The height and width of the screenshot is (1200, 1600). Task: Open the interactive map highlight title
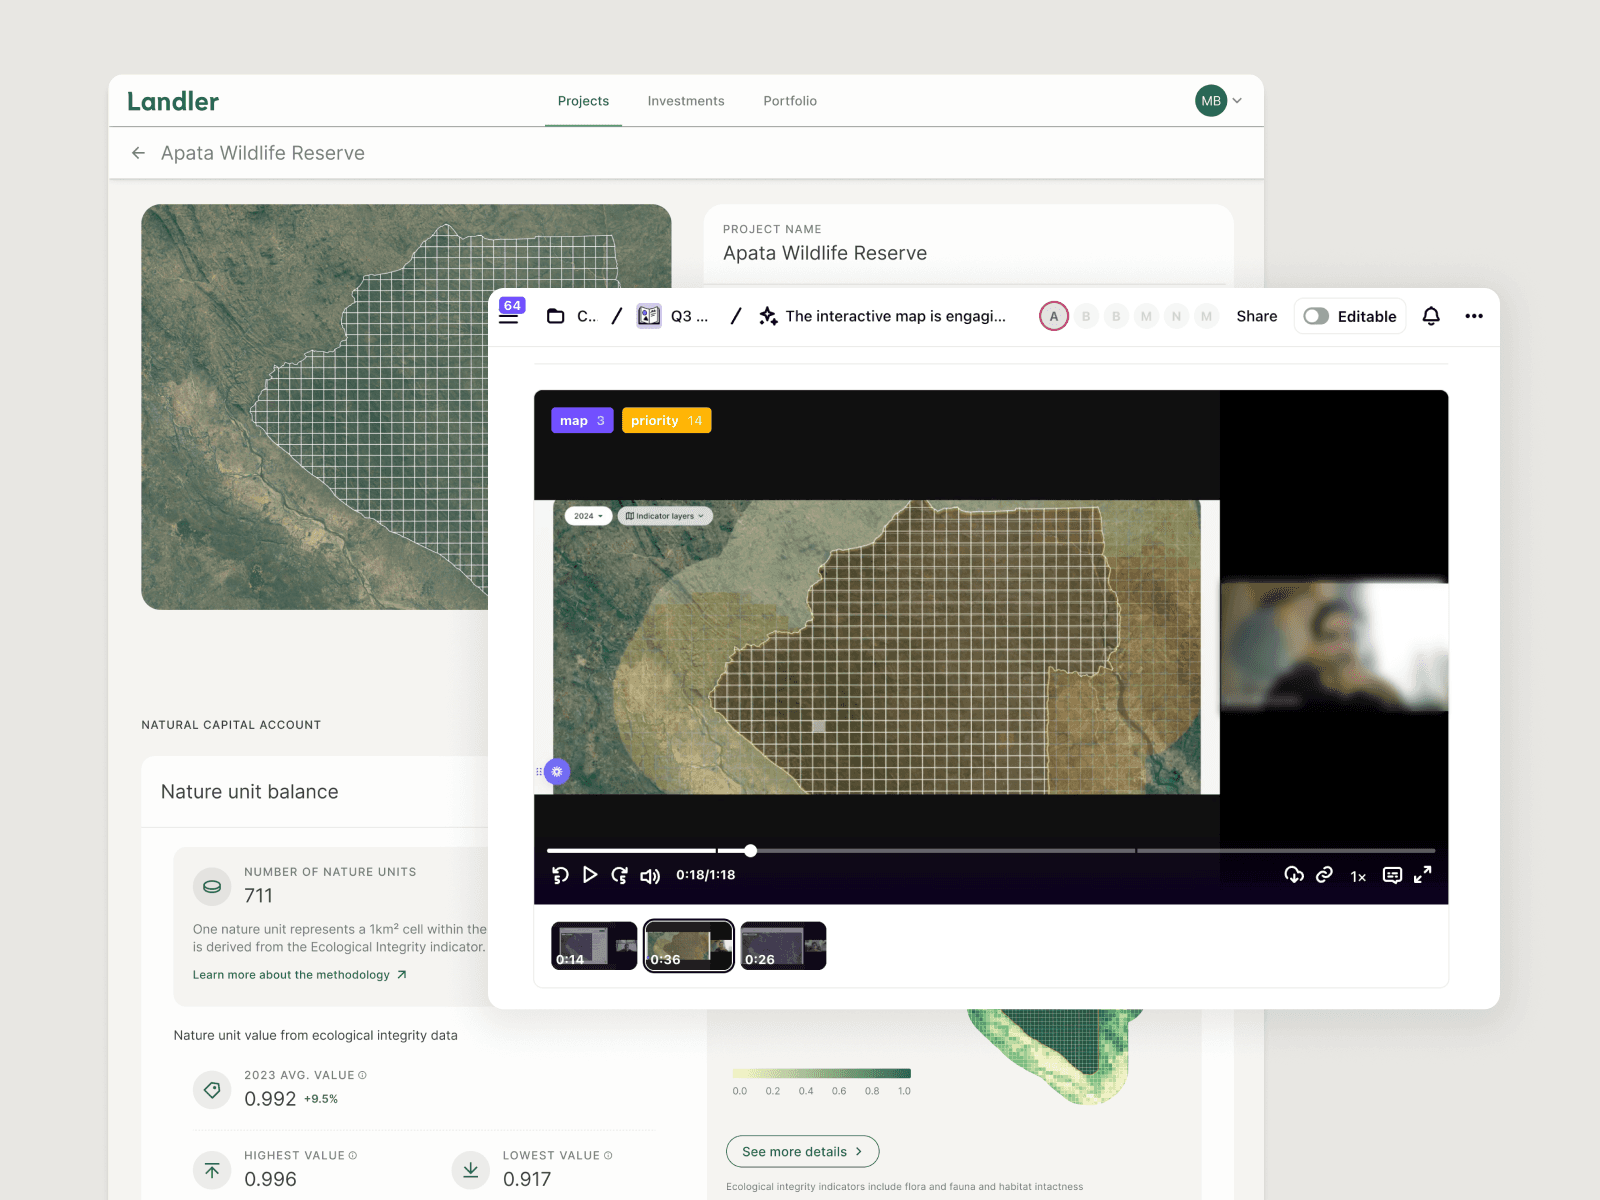pos(896,316)
